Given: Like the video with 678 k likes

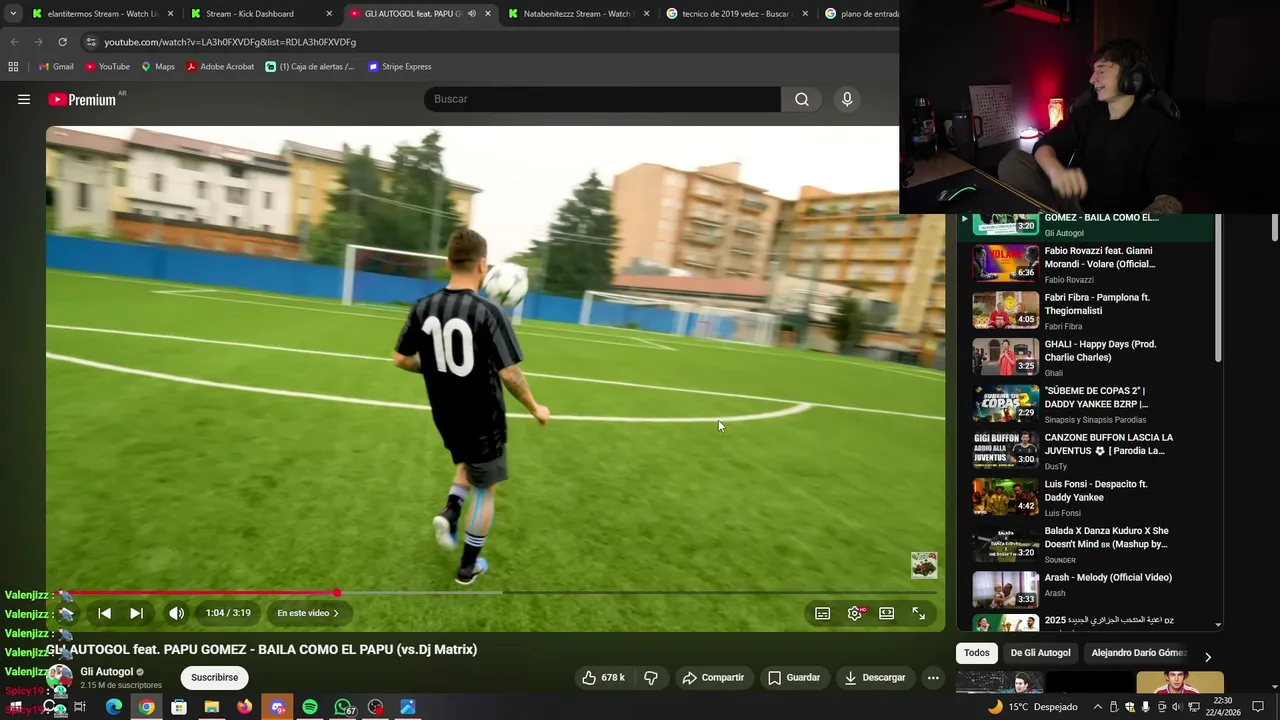Looking at the screenshot, I should click(604, 677).
